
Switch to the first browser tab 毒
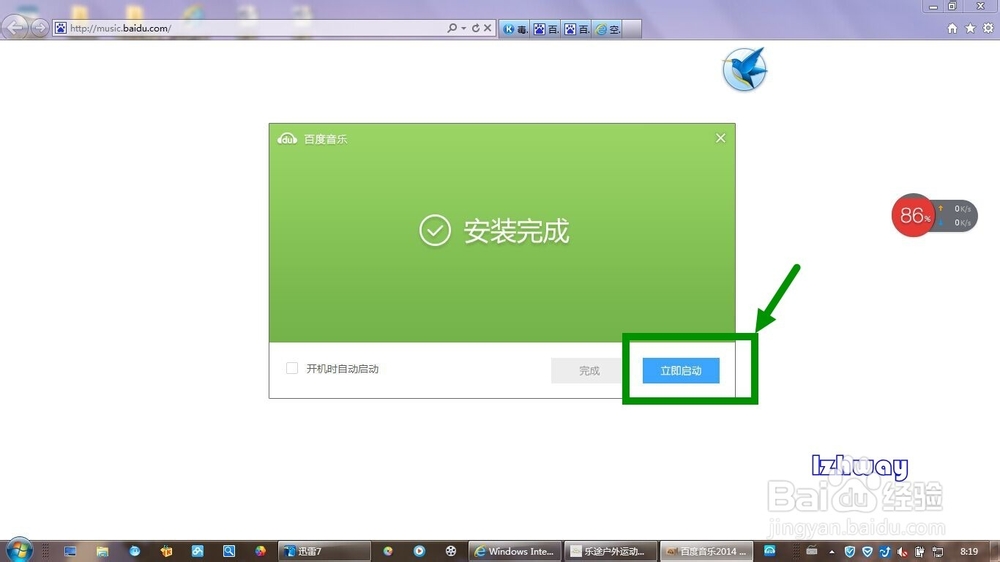pyautogui.click(x=515, y=29)
